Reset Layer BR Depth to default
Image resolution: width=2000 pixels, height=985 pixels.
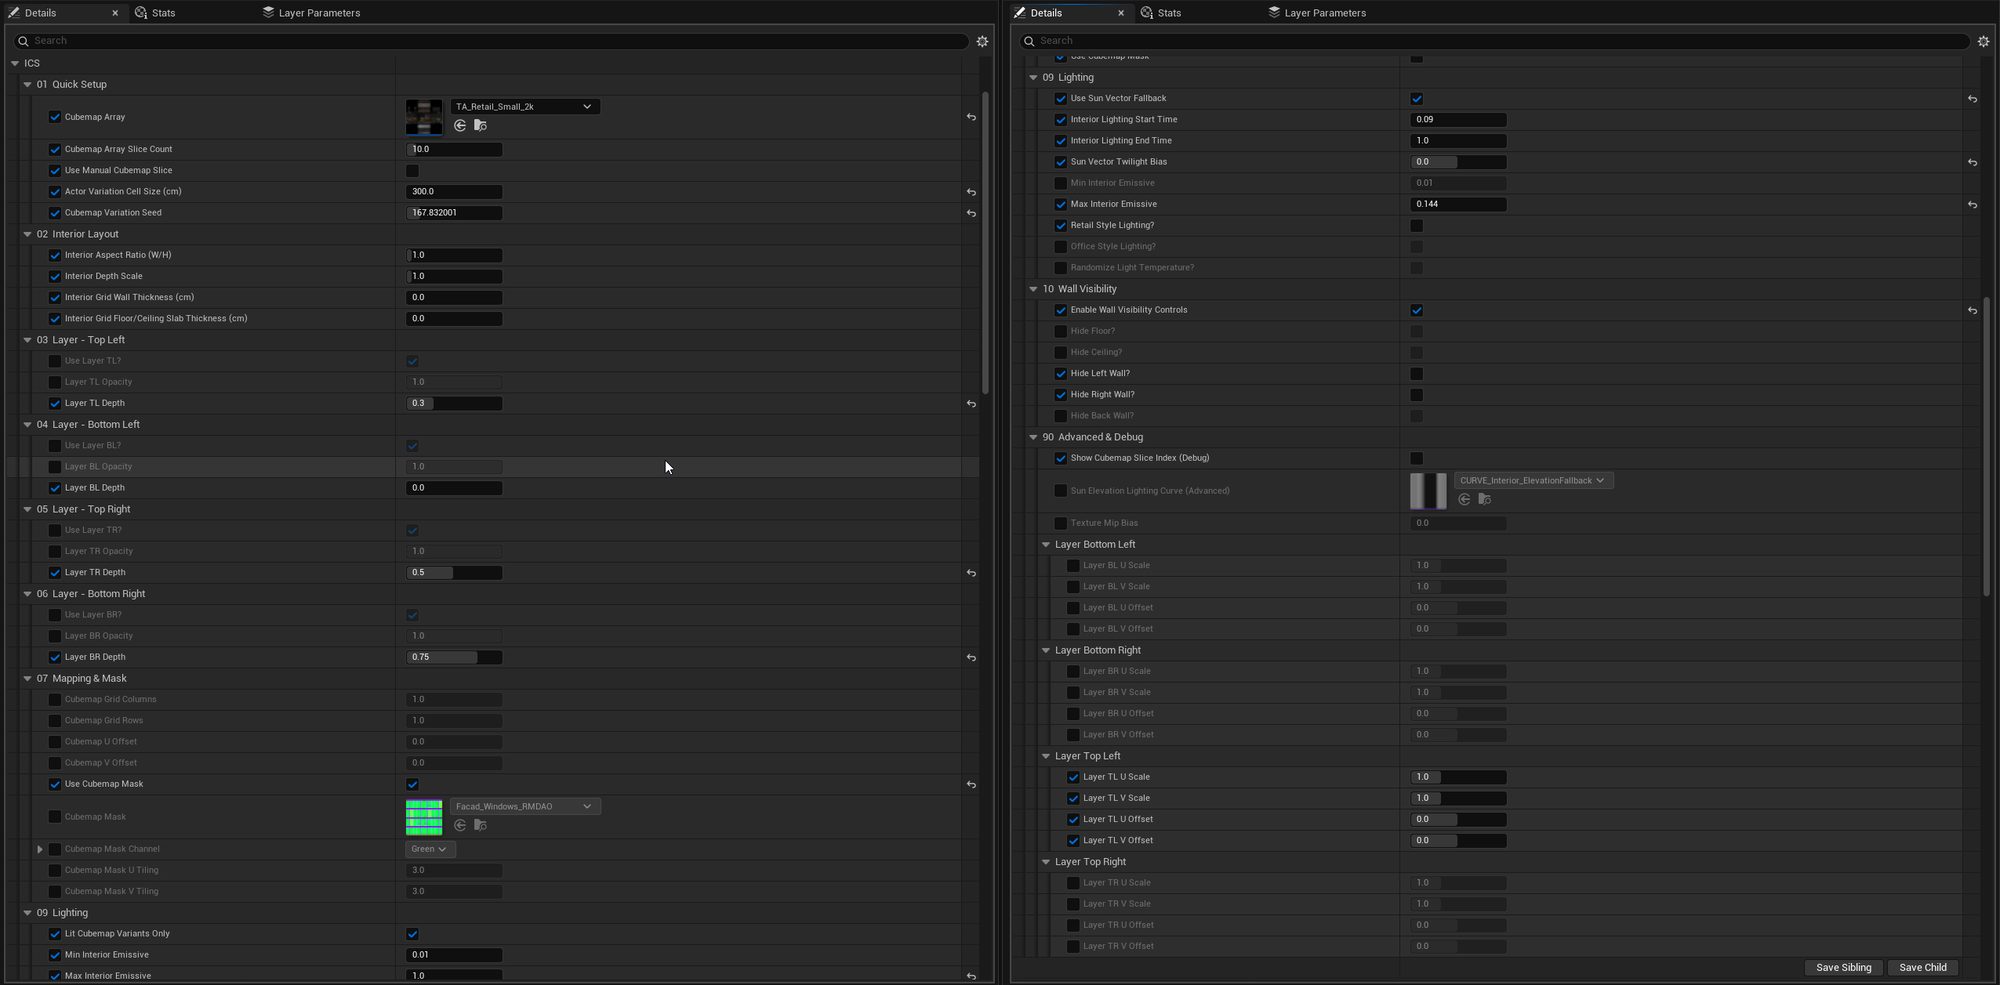971,658
